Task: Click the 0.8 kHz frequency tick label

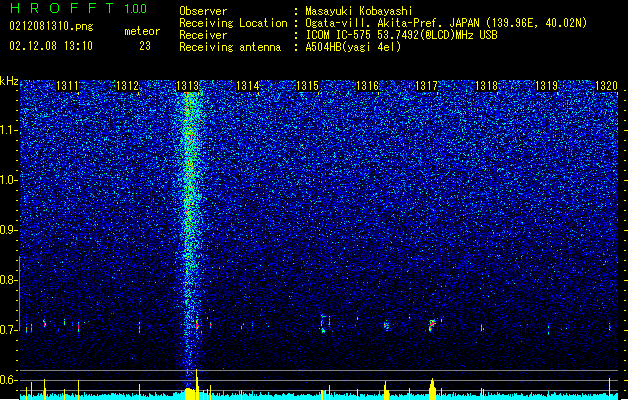Action: click(9, 280)
